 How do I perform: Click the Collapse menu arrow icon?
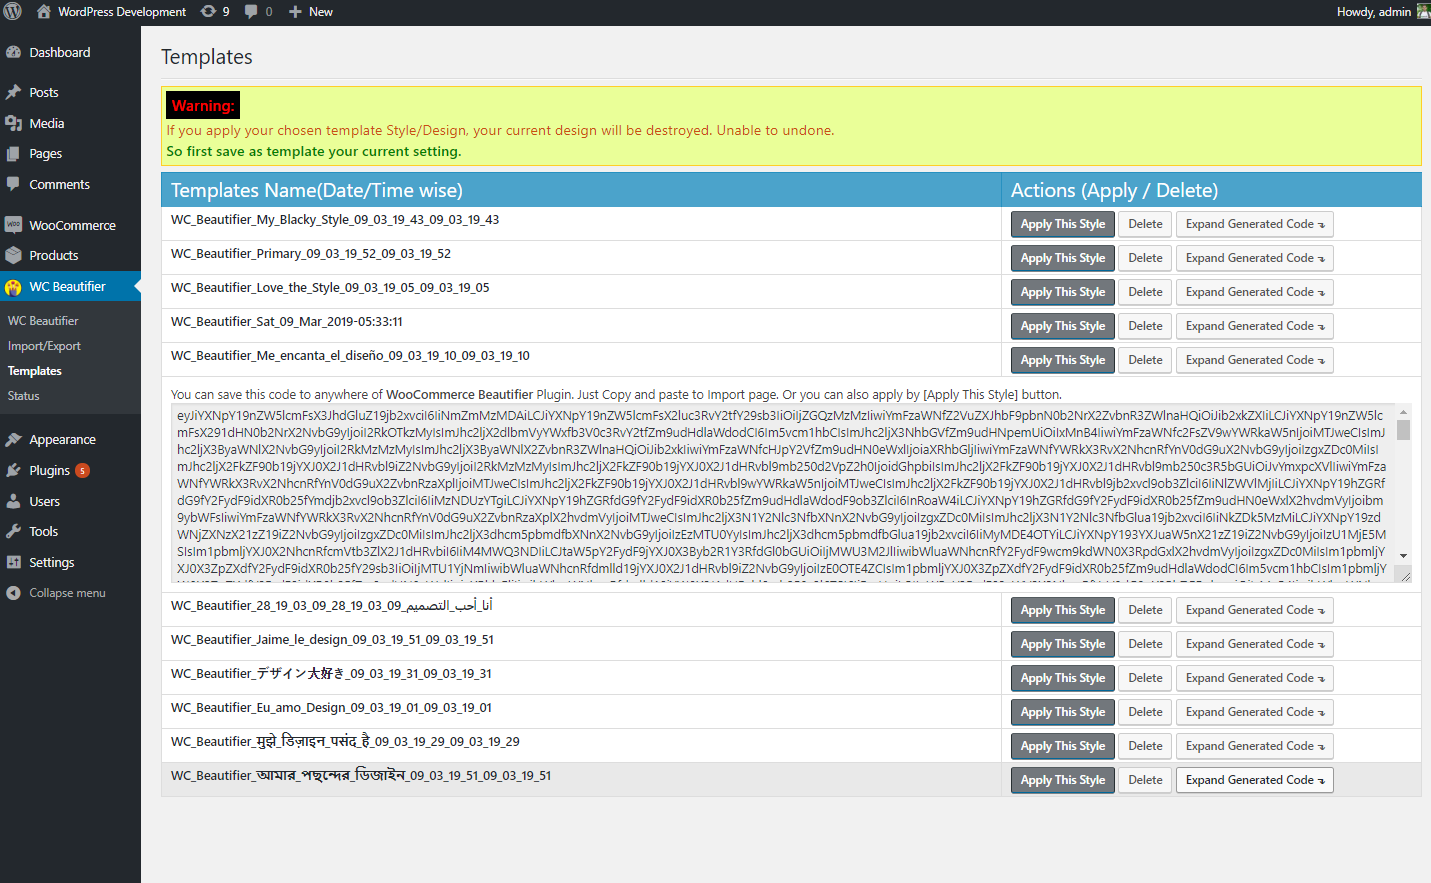(x=13, y=593)
